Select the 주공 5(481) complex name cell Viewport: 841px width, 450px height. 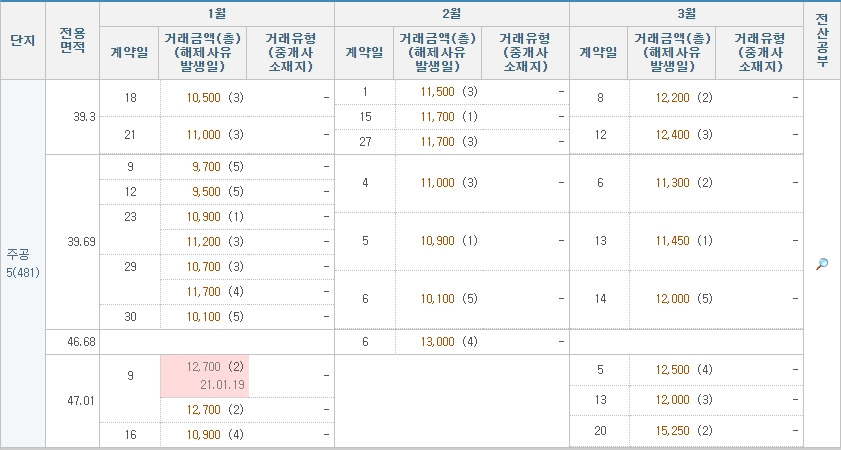point(23,263)
